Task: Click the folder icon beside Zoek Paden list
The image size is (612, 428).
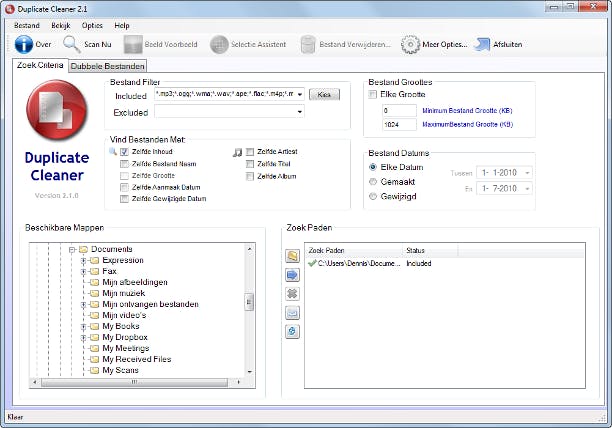Action: (292, 256)
